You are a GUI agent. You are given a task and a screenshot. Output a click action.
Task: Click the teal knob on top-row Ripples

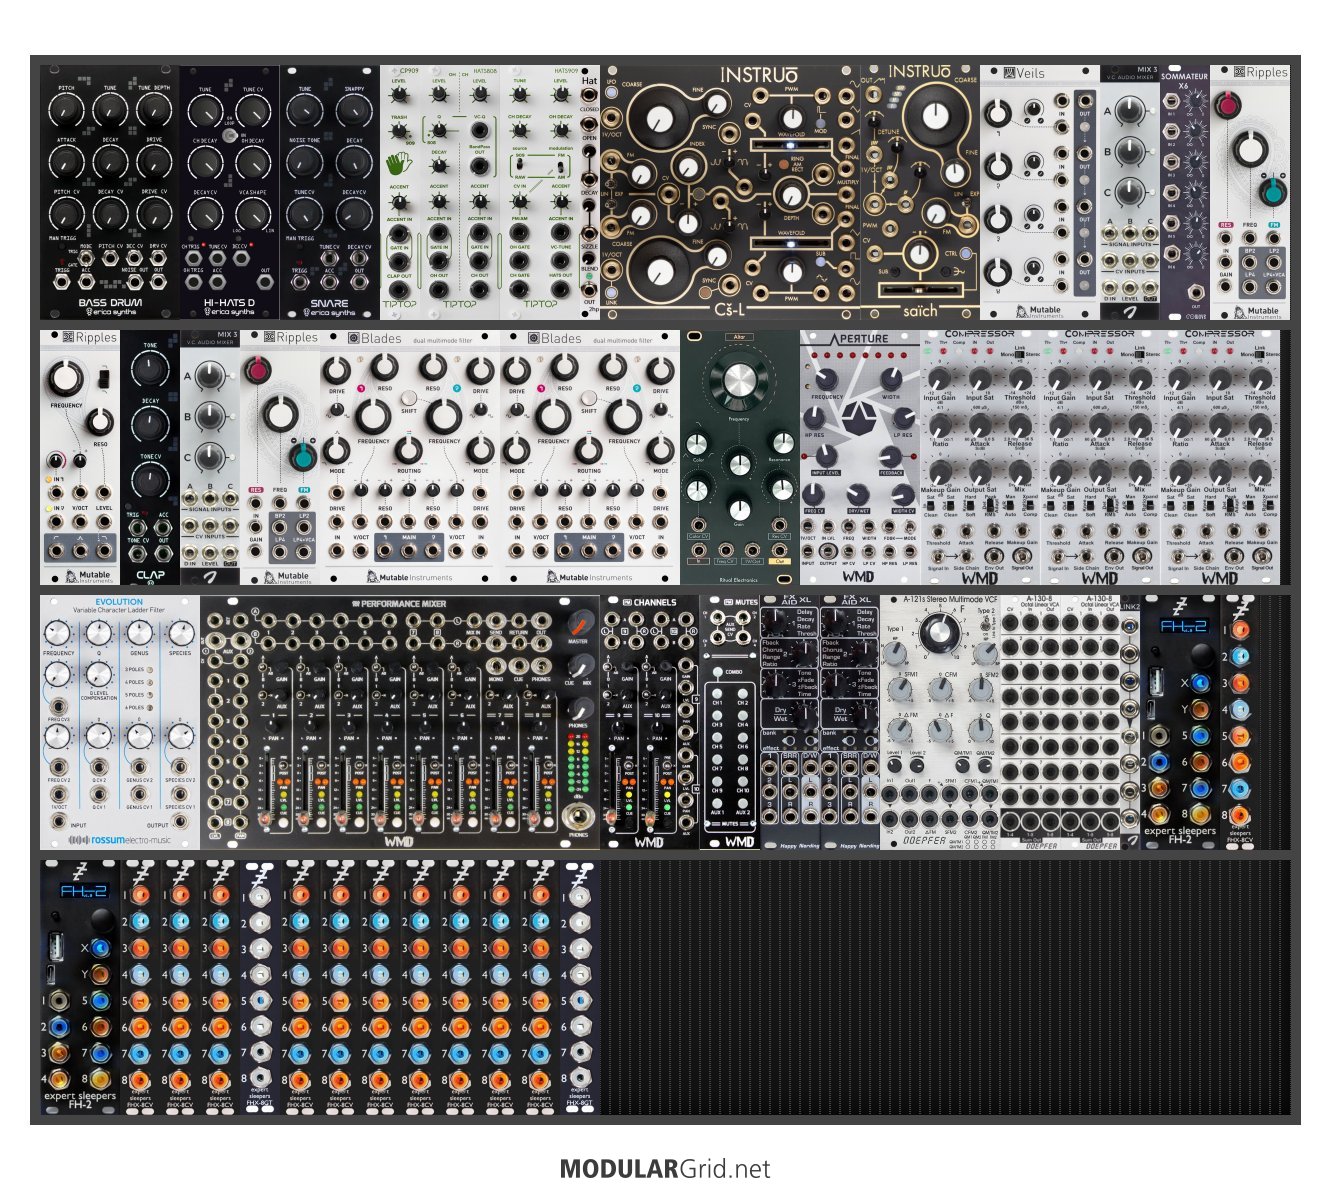pyautogui.click(x=1272, y=192)
